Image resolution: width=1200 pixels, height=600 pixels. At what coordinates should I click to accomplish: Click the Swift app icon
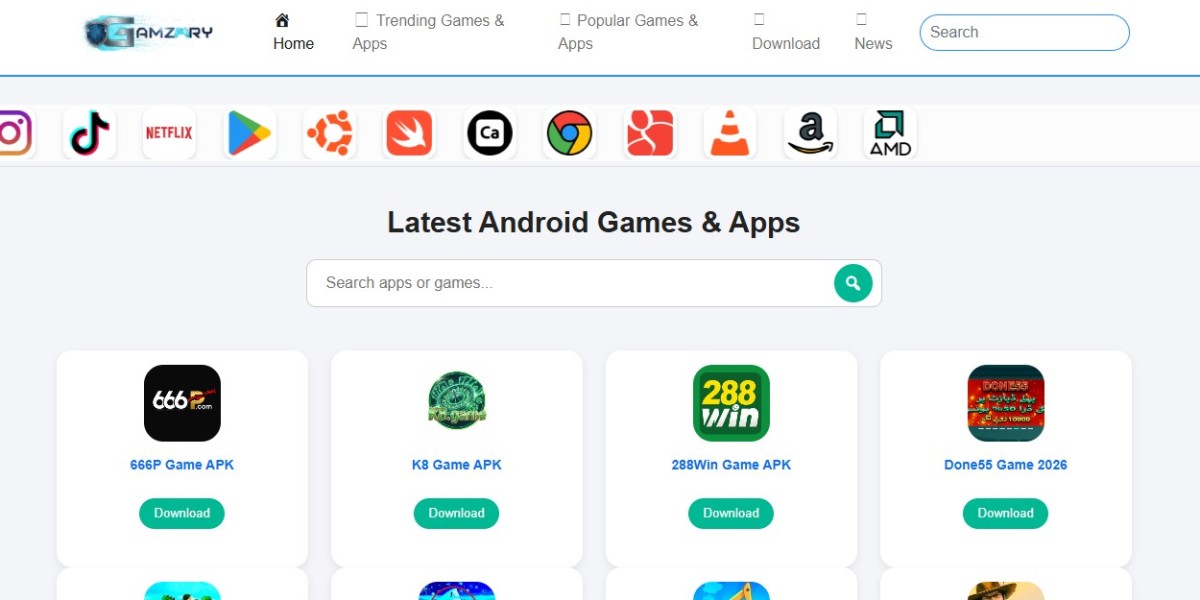[x=409, y=133]
